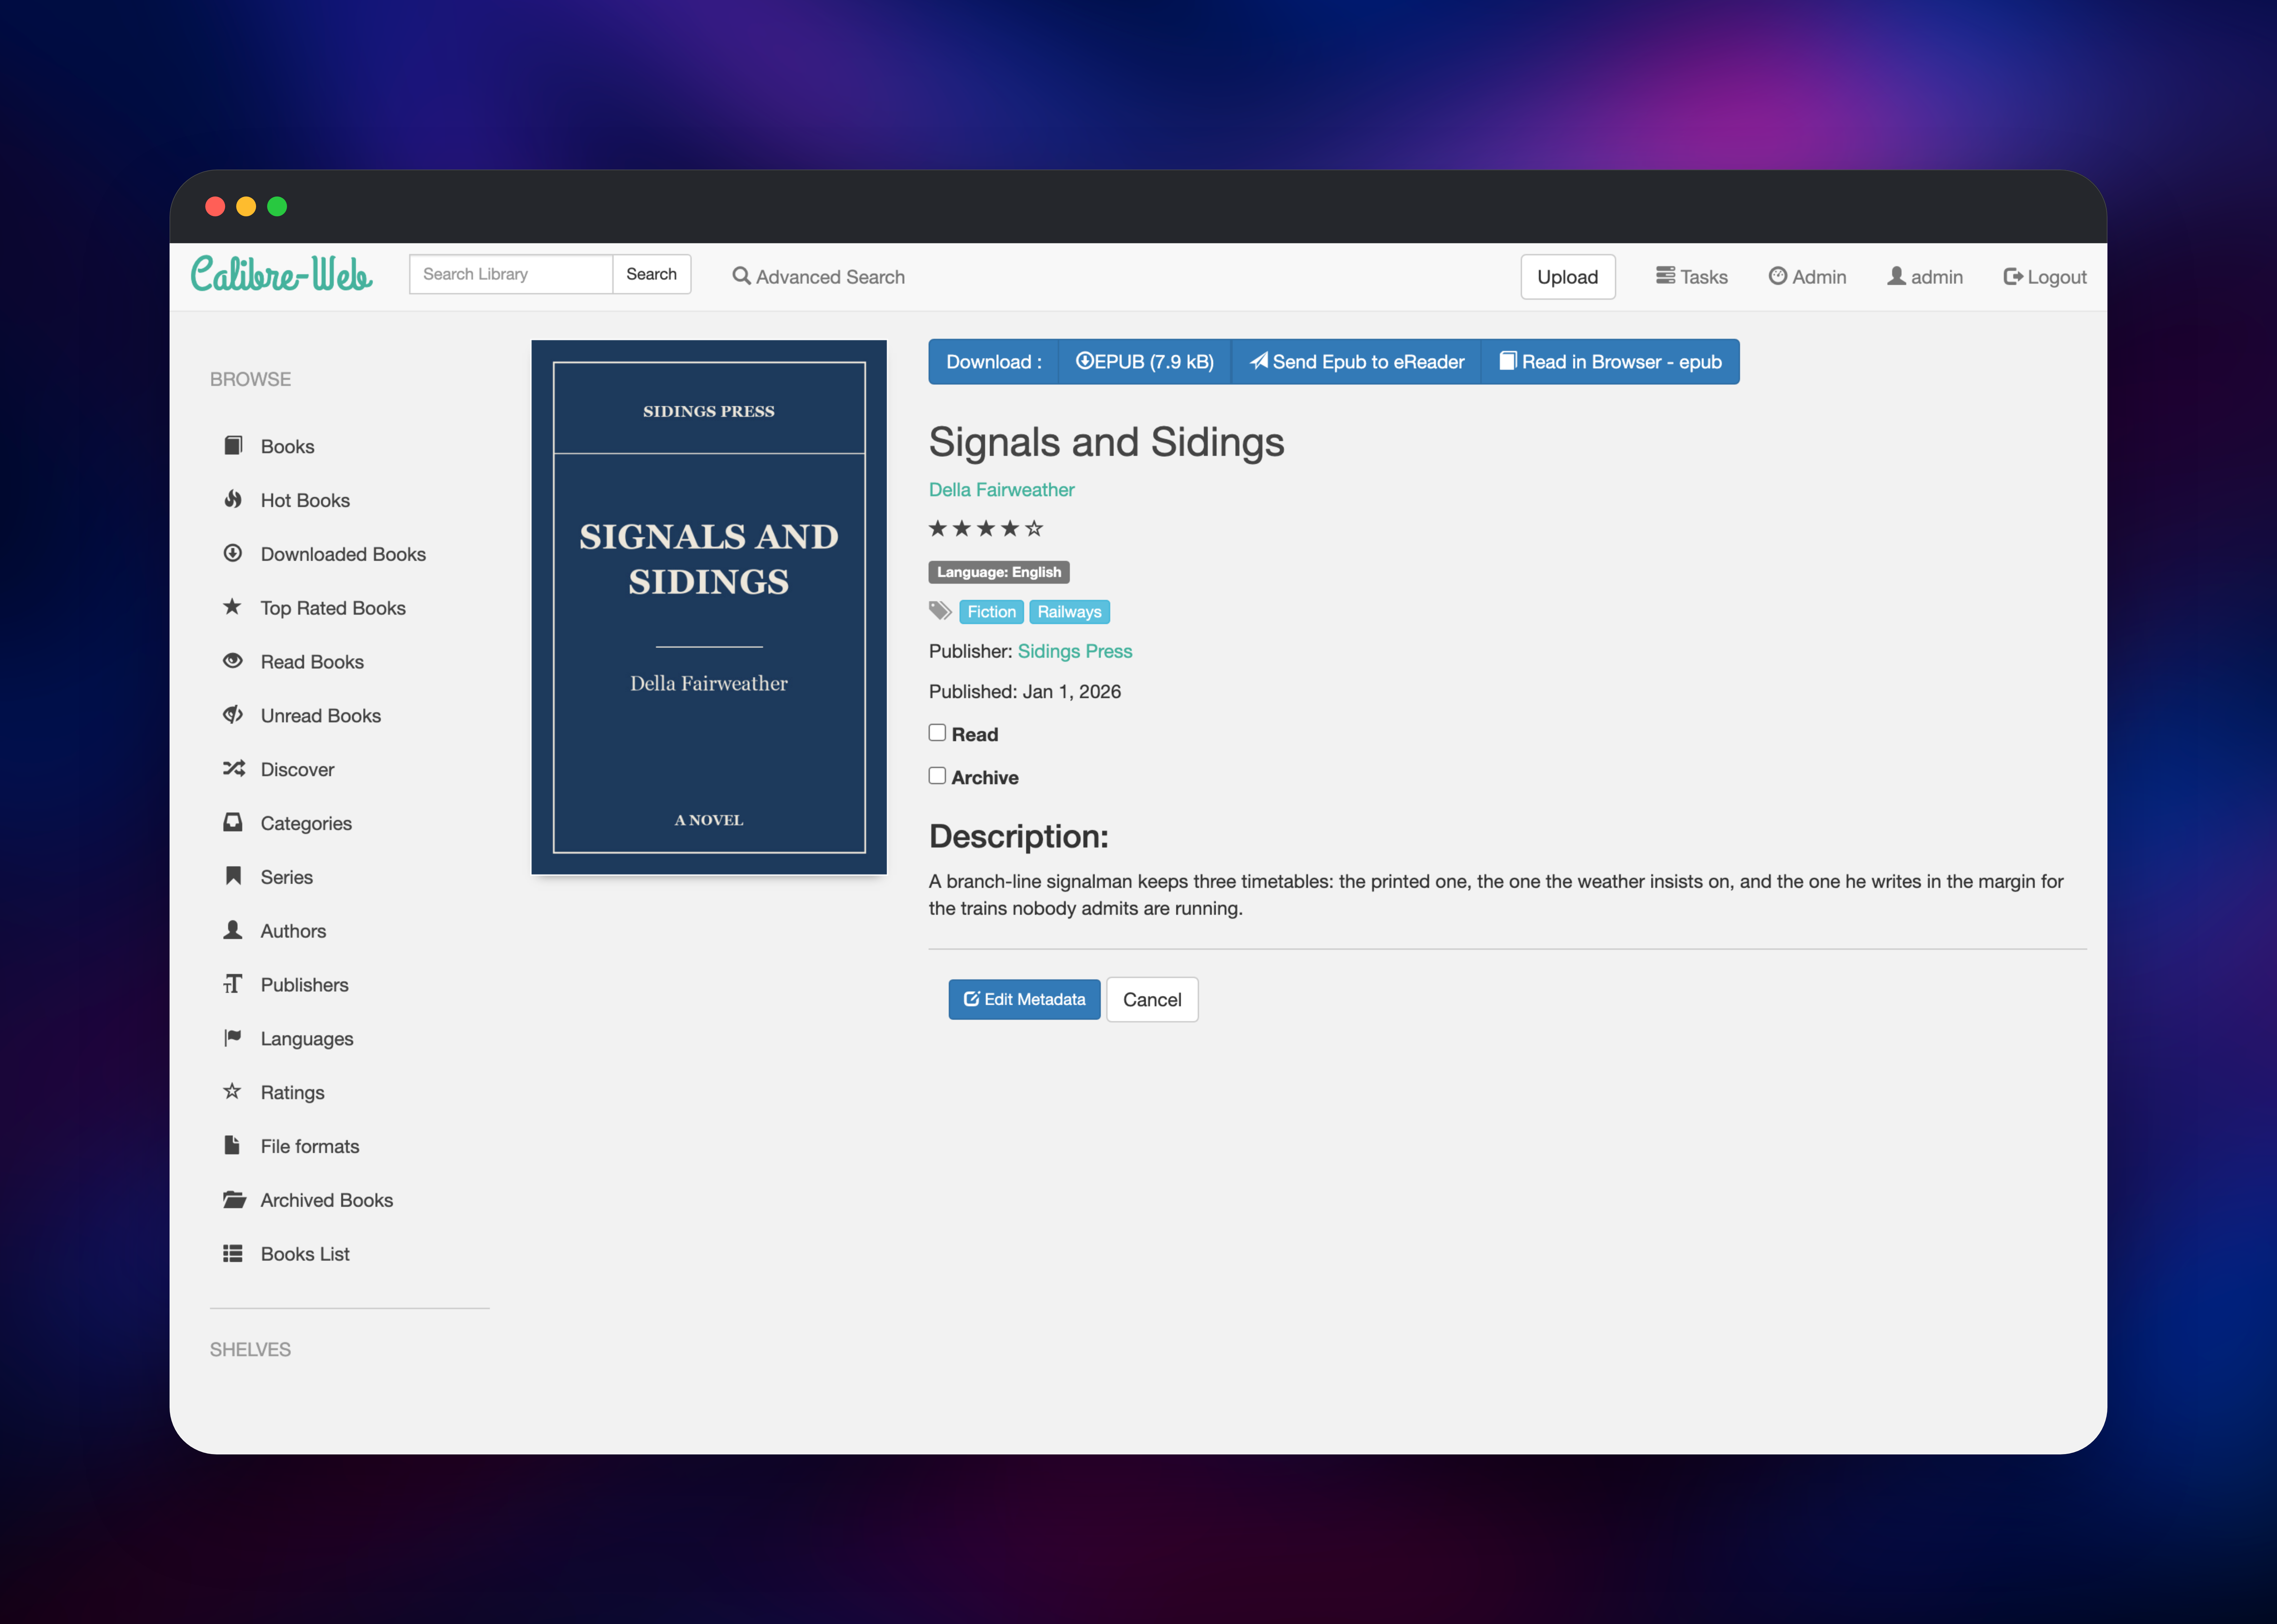The image size is (2277, 1624).
Task: Focus the Search Library input field
Action: pos(511,274)
